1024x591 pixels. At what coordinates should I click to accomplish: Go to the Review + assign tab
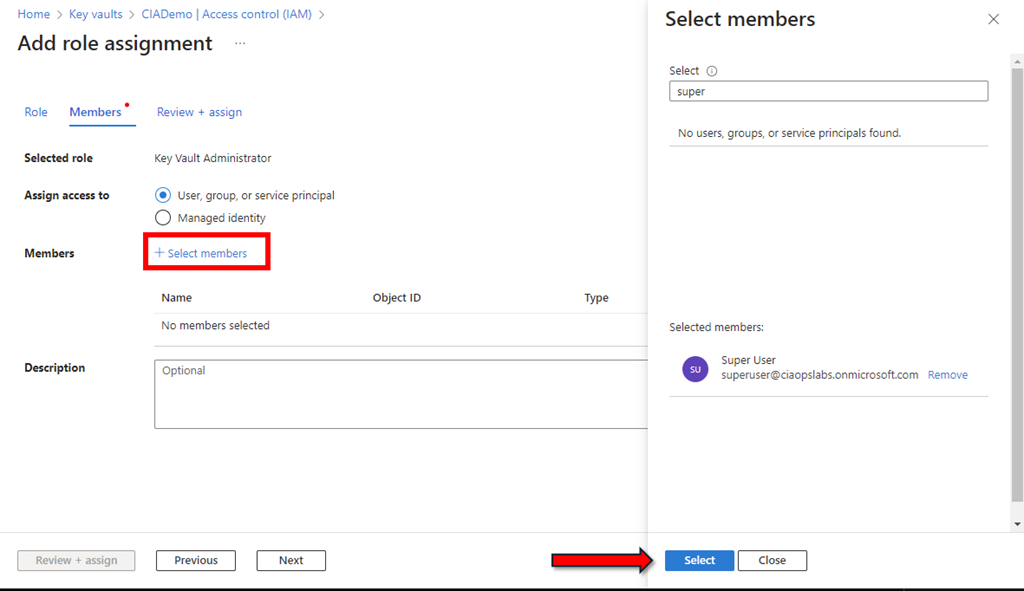(199, 112)
